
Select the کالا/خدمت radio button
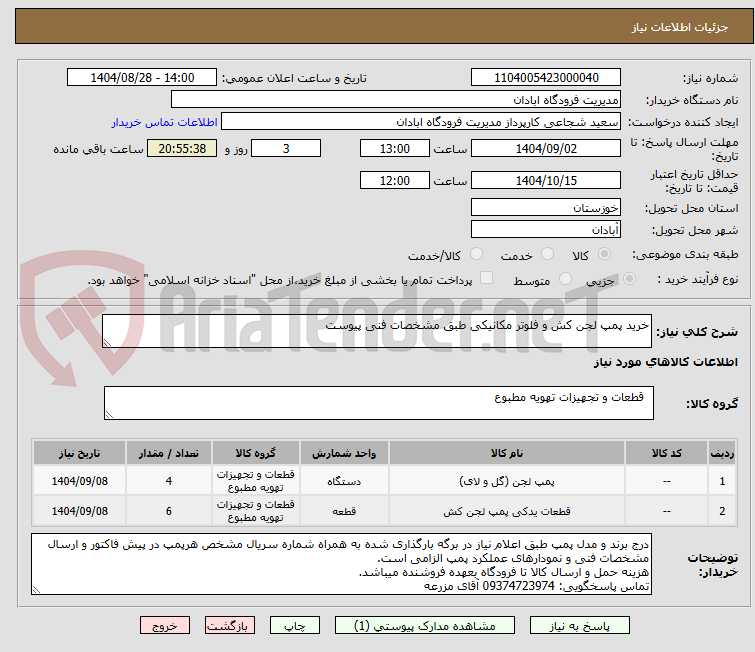point(476,254)
